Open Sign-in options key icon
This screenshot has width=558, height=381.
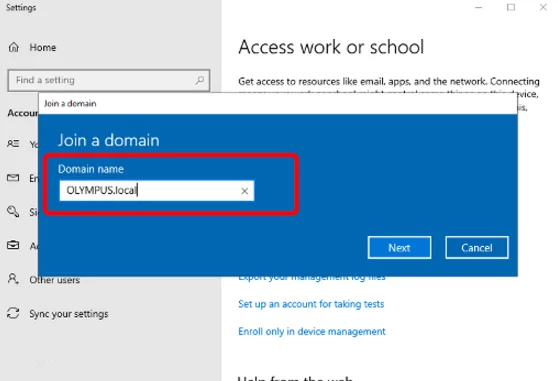tap(13, 211)
